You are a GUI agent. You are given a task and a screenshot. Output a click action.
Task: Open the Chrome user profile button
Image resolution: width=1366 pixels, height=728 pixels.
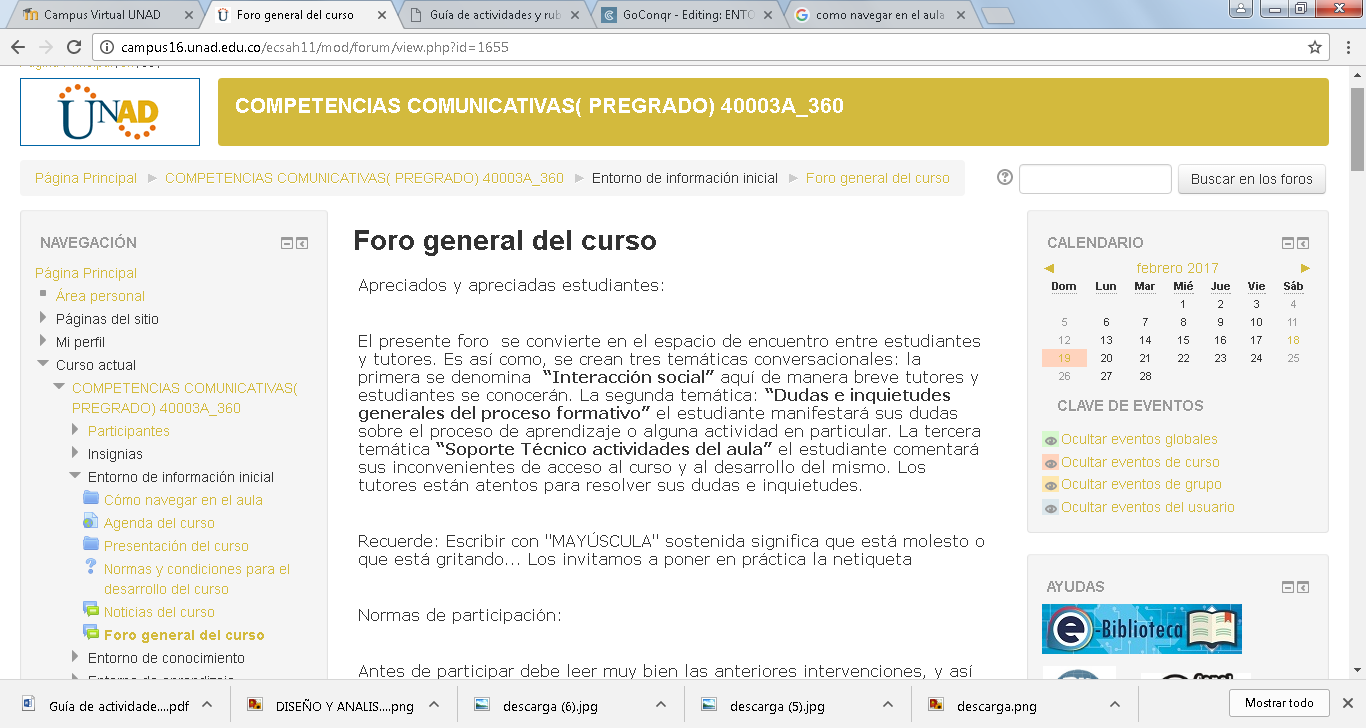(x=1241, y=8)
